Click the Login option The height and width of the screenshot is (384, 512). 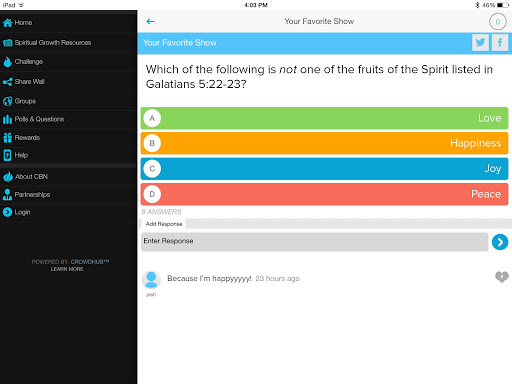point(68,212)
